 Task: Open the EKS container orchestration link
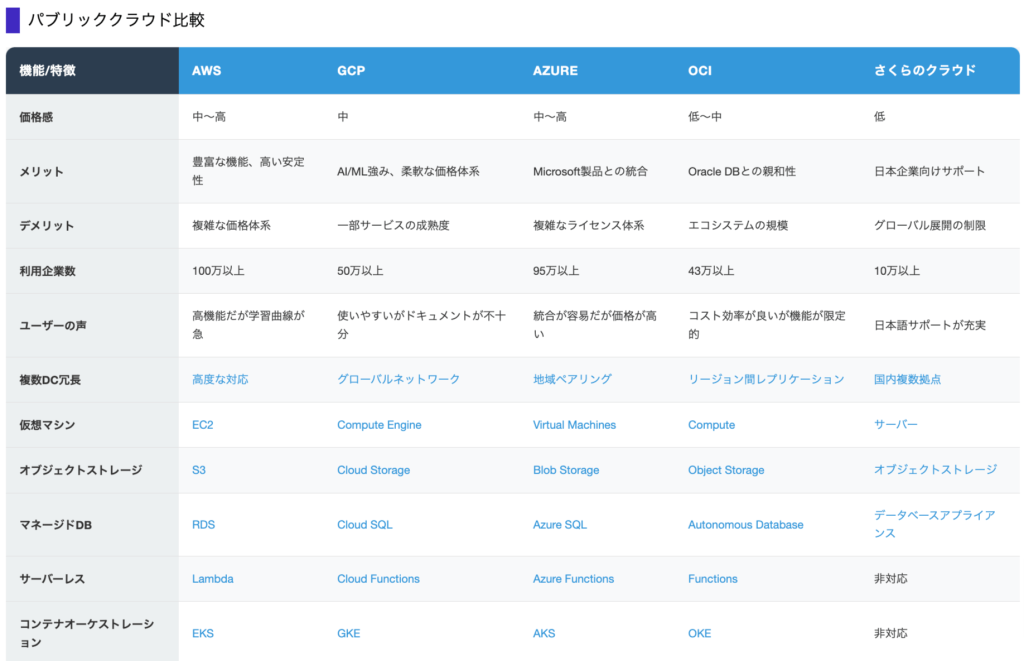point(203,633)
